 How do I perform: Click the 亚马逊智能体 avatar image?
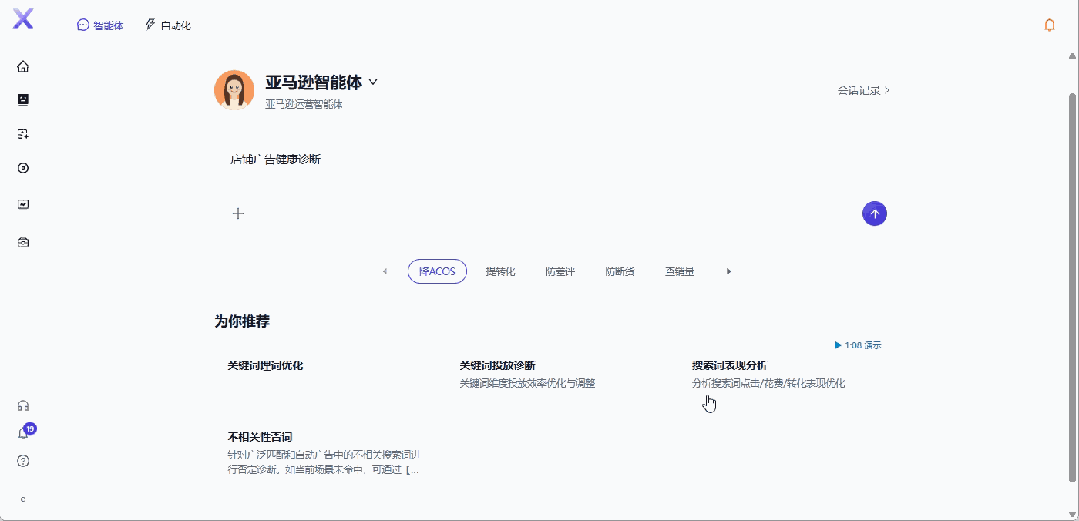point(234,89)
